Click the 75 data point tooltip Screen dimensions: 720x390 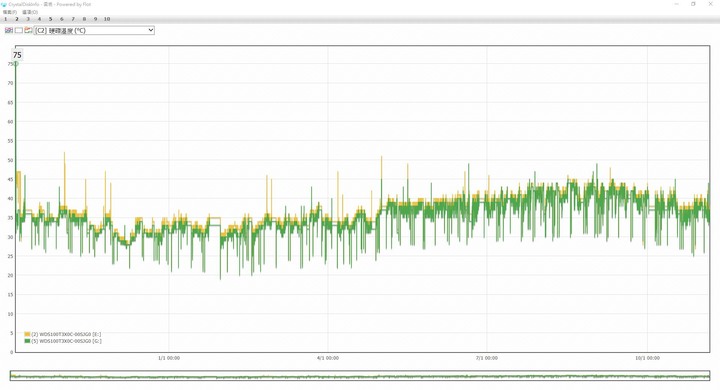point(17,55)
